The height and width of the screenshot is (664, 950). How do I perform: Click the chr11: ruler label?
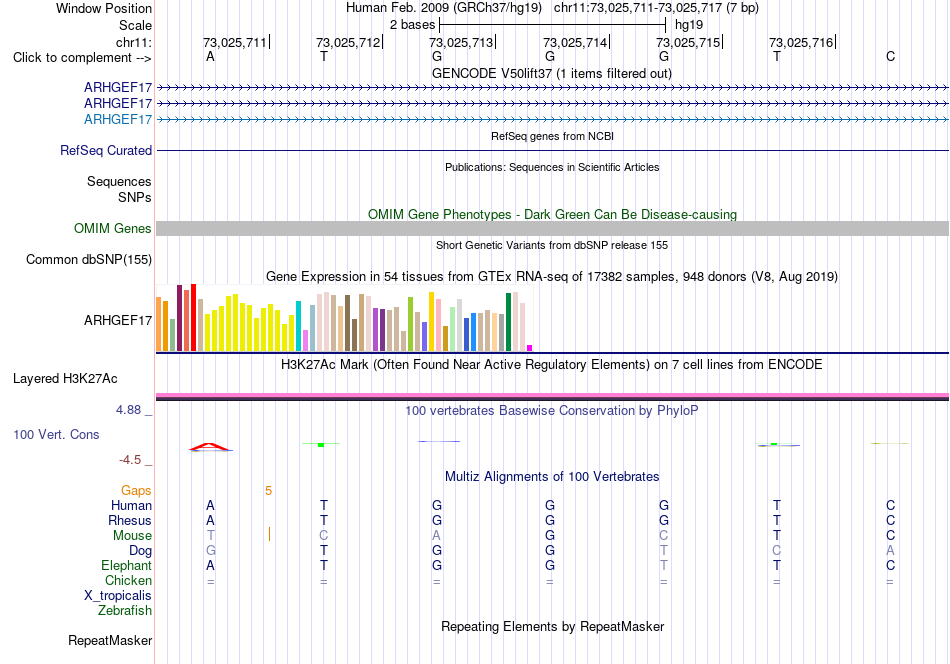[133, 42]
